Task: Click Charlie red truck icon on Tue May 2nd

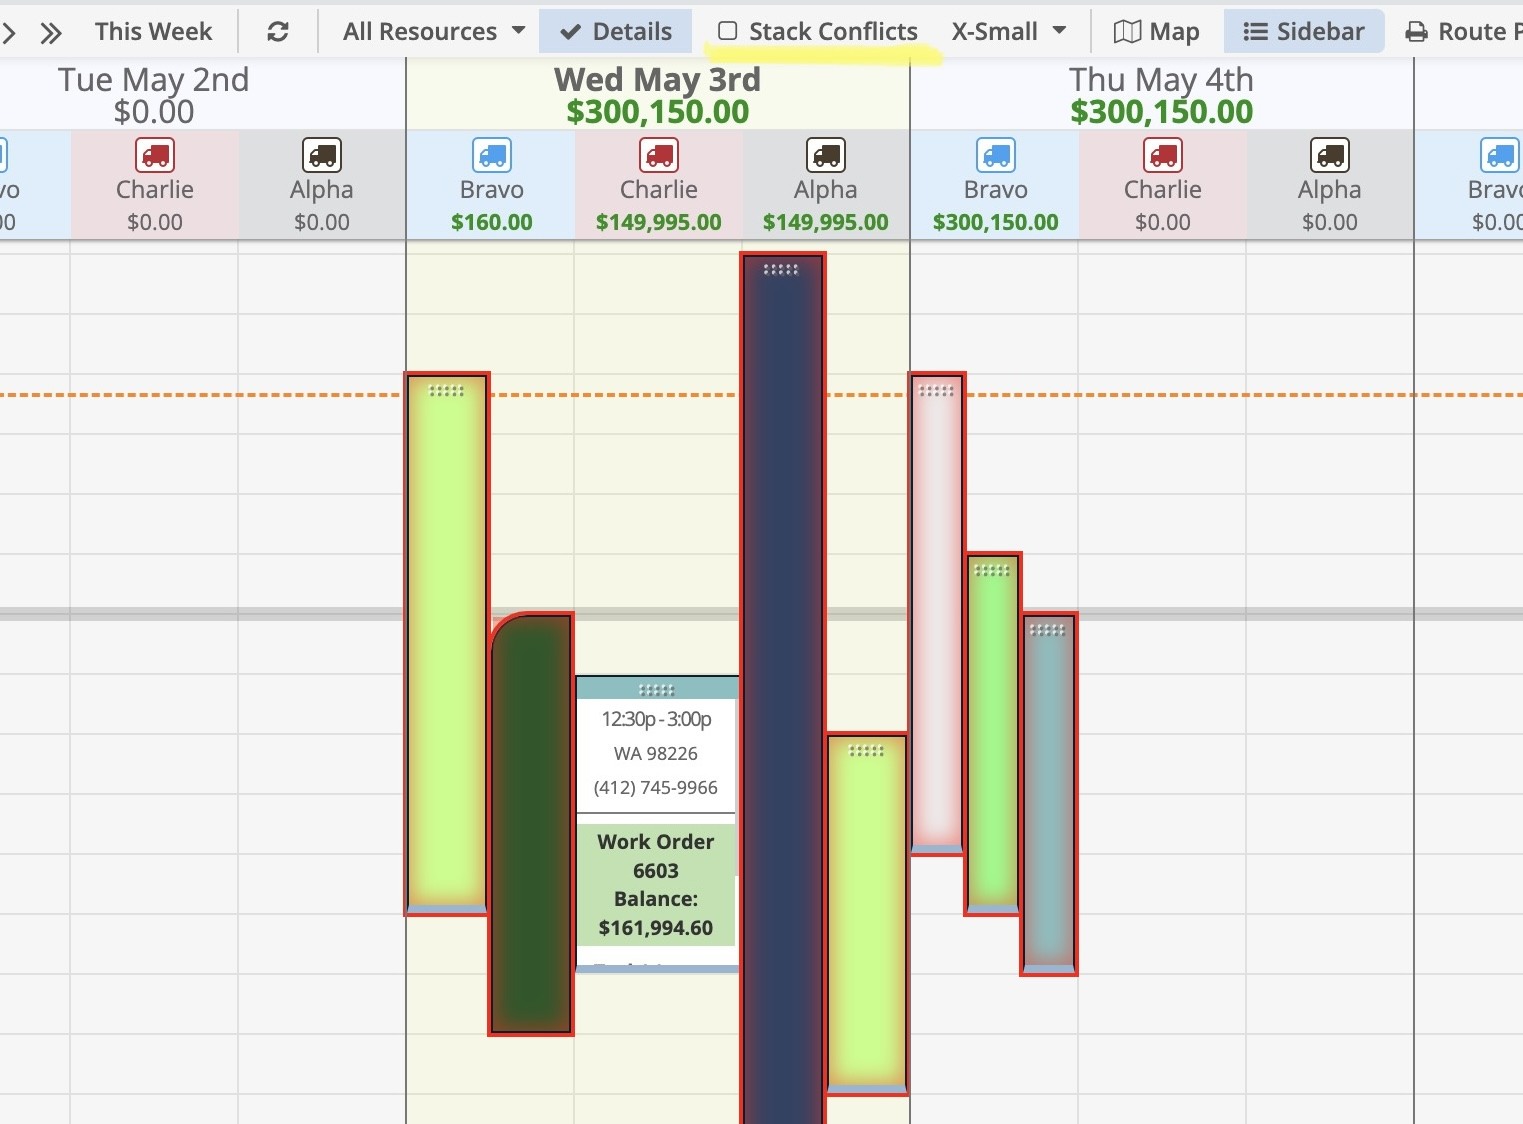Action: 155,156
